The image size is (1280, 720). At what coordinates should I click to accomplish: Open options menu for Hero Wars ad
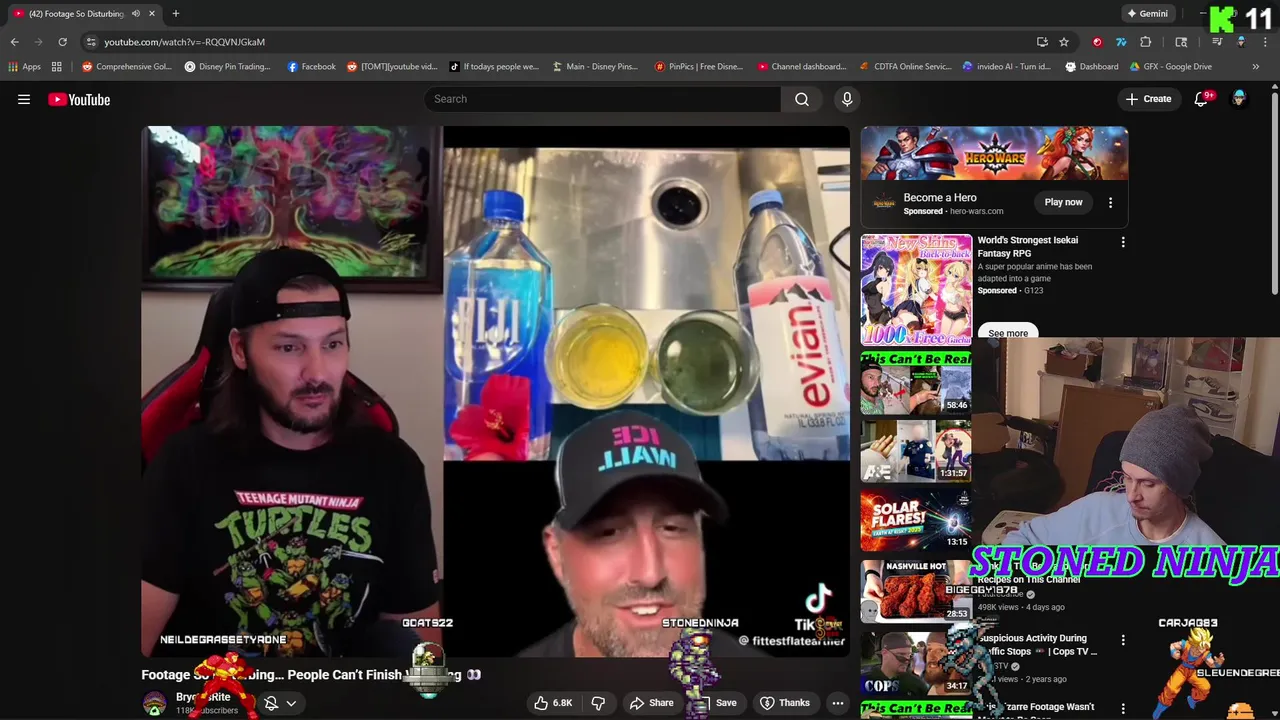point(1110,202)
